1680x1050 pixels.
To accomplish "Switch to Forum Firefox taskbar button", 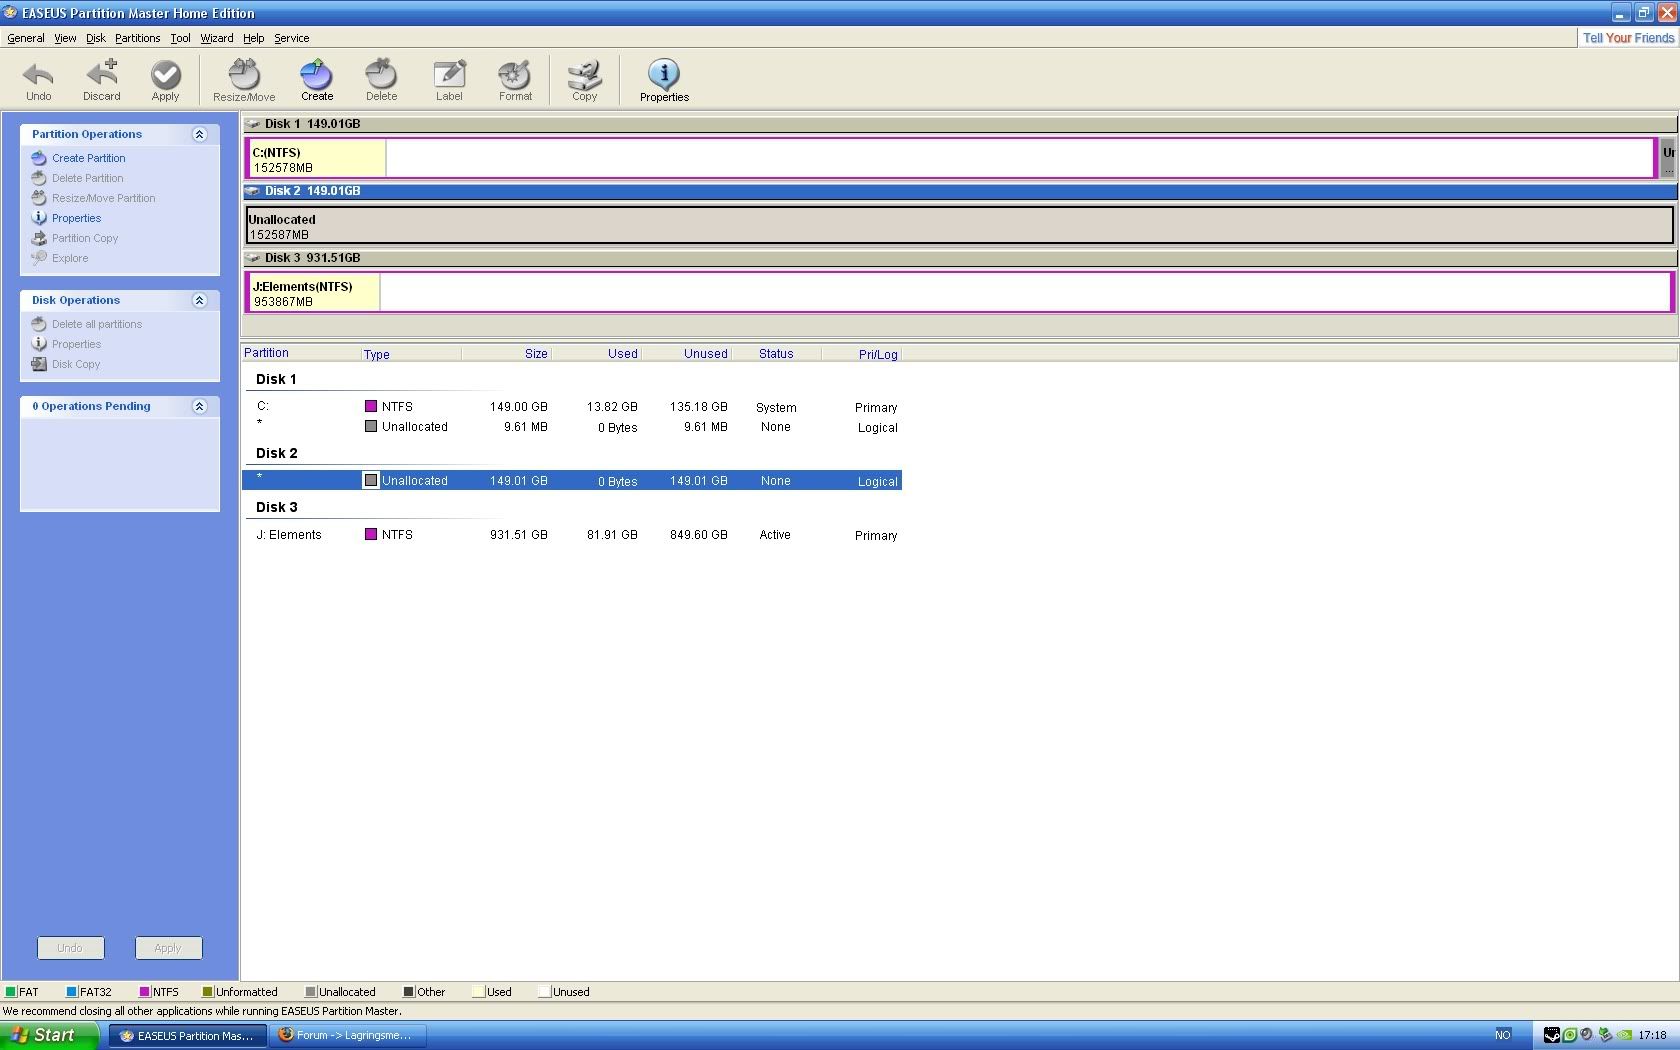I will (x=350, y=1036).
